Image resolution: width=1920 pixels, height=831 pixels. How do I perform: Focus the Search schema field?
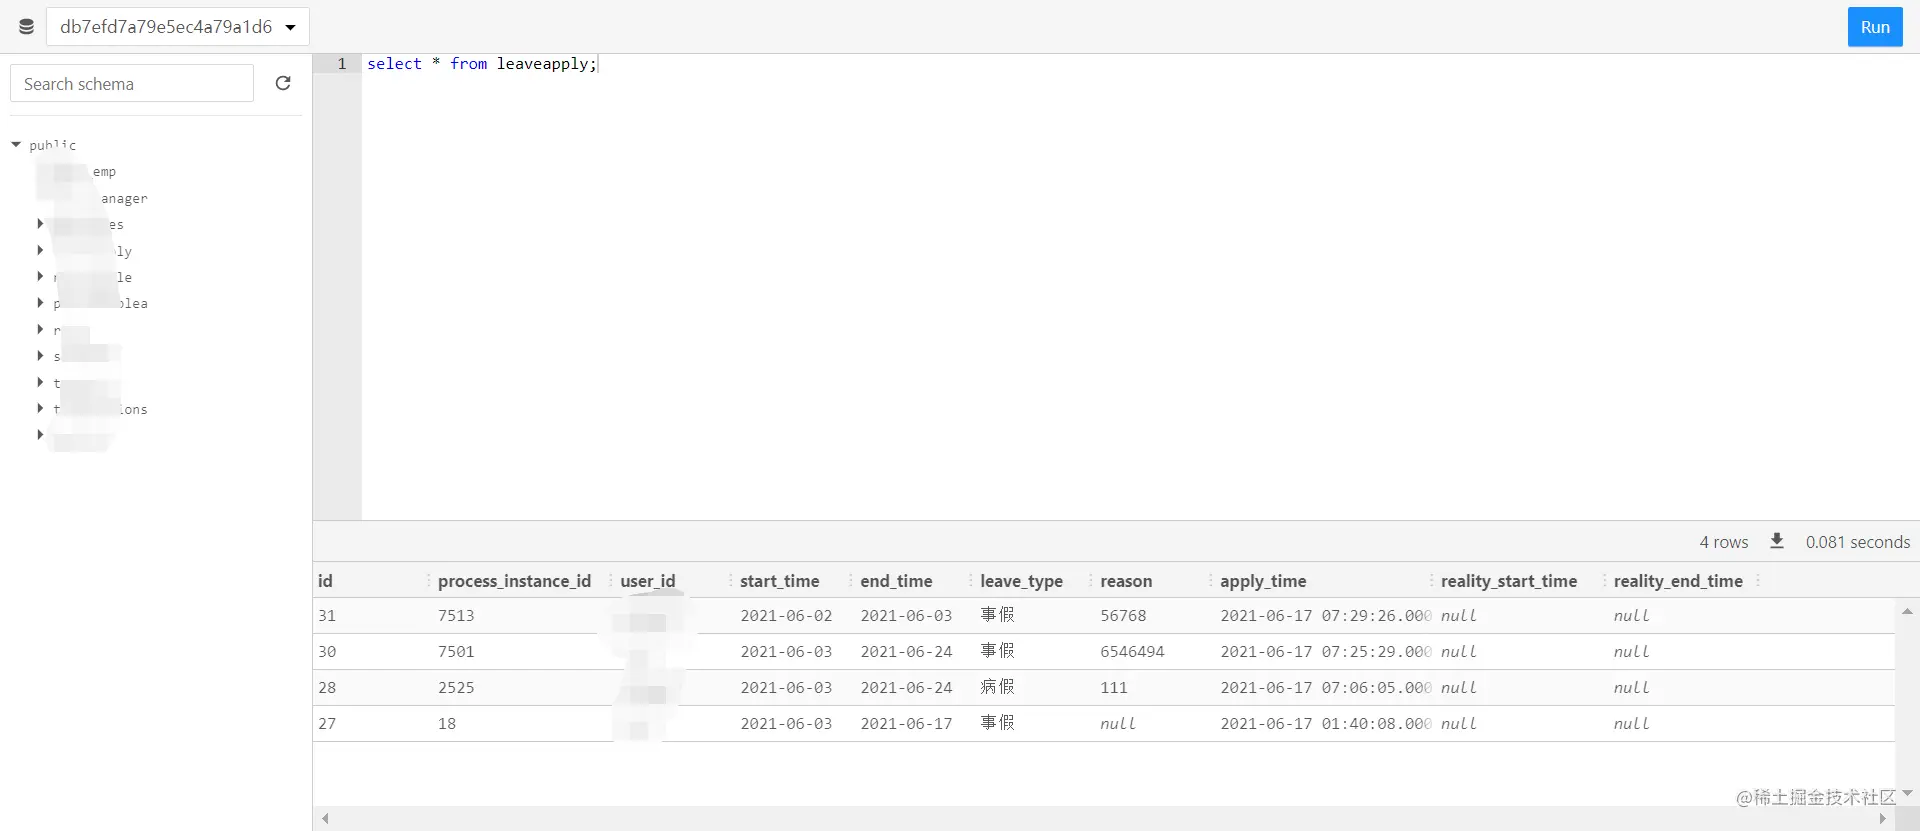(132, 83)
